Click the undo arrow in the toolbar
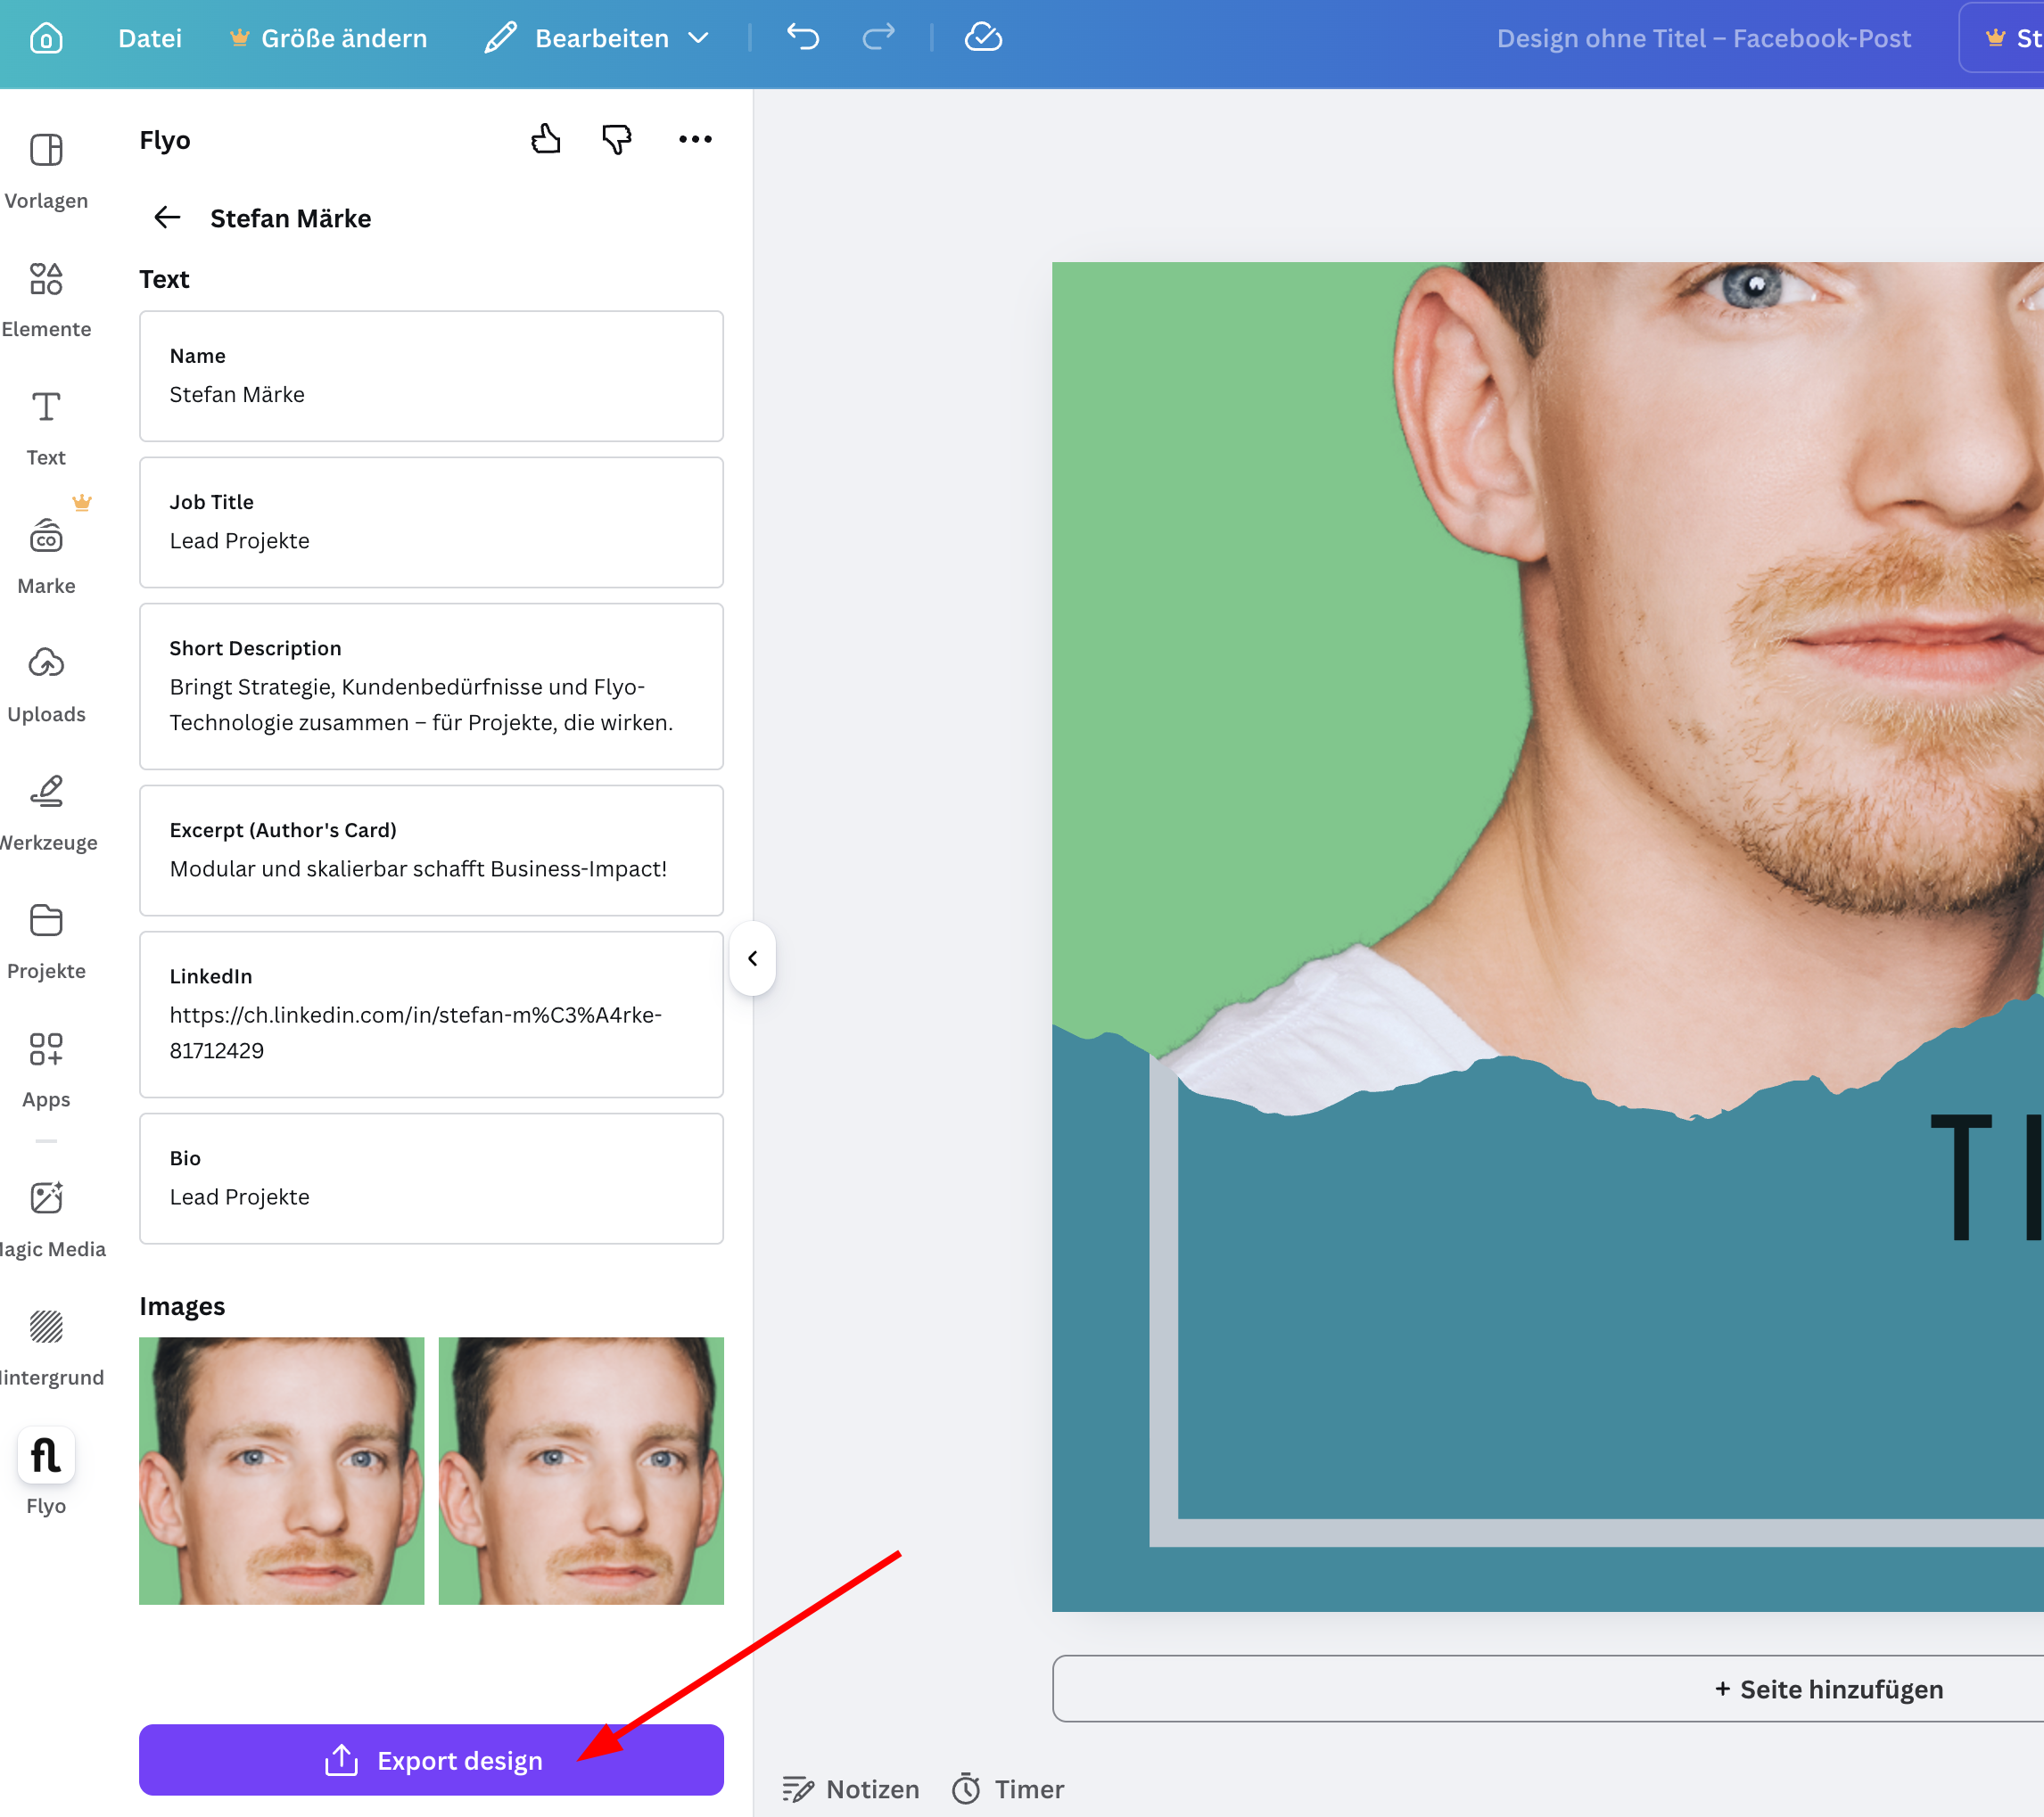This screenshot has width=2044, height=1817. click(803, 38)
